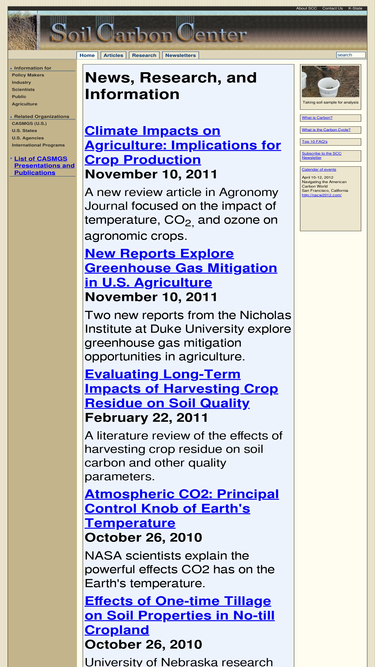This screenshot has width=375, height=667.
Task: Open the About SCC link
Action: tap(306, 9)
